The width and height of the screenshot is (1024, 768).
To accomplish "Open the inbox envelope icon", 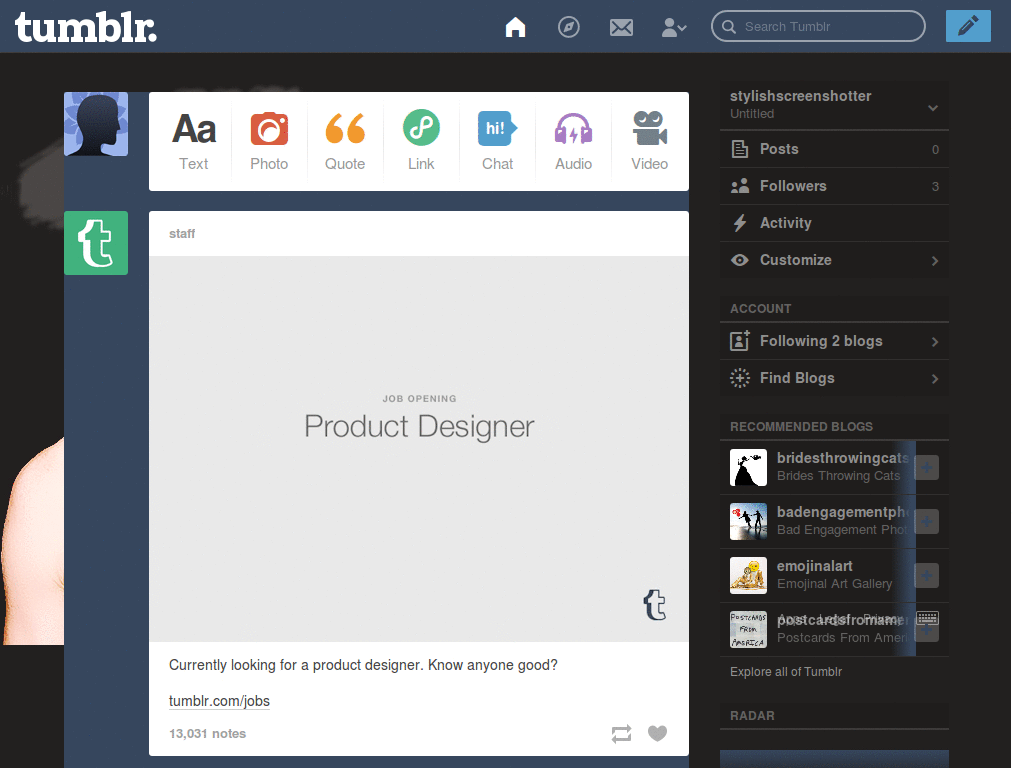I will click(621, 27).
